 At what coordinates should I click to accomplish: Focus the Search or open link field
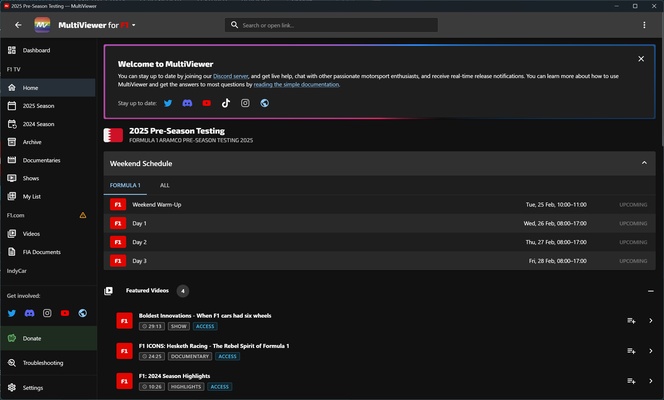click(331, 25)
